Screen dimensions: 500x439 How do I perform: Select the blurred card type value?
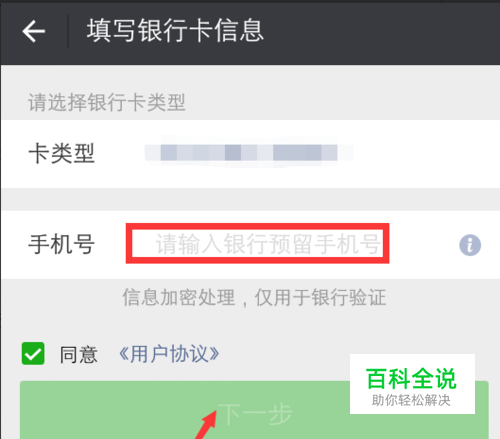coord(249,153)
